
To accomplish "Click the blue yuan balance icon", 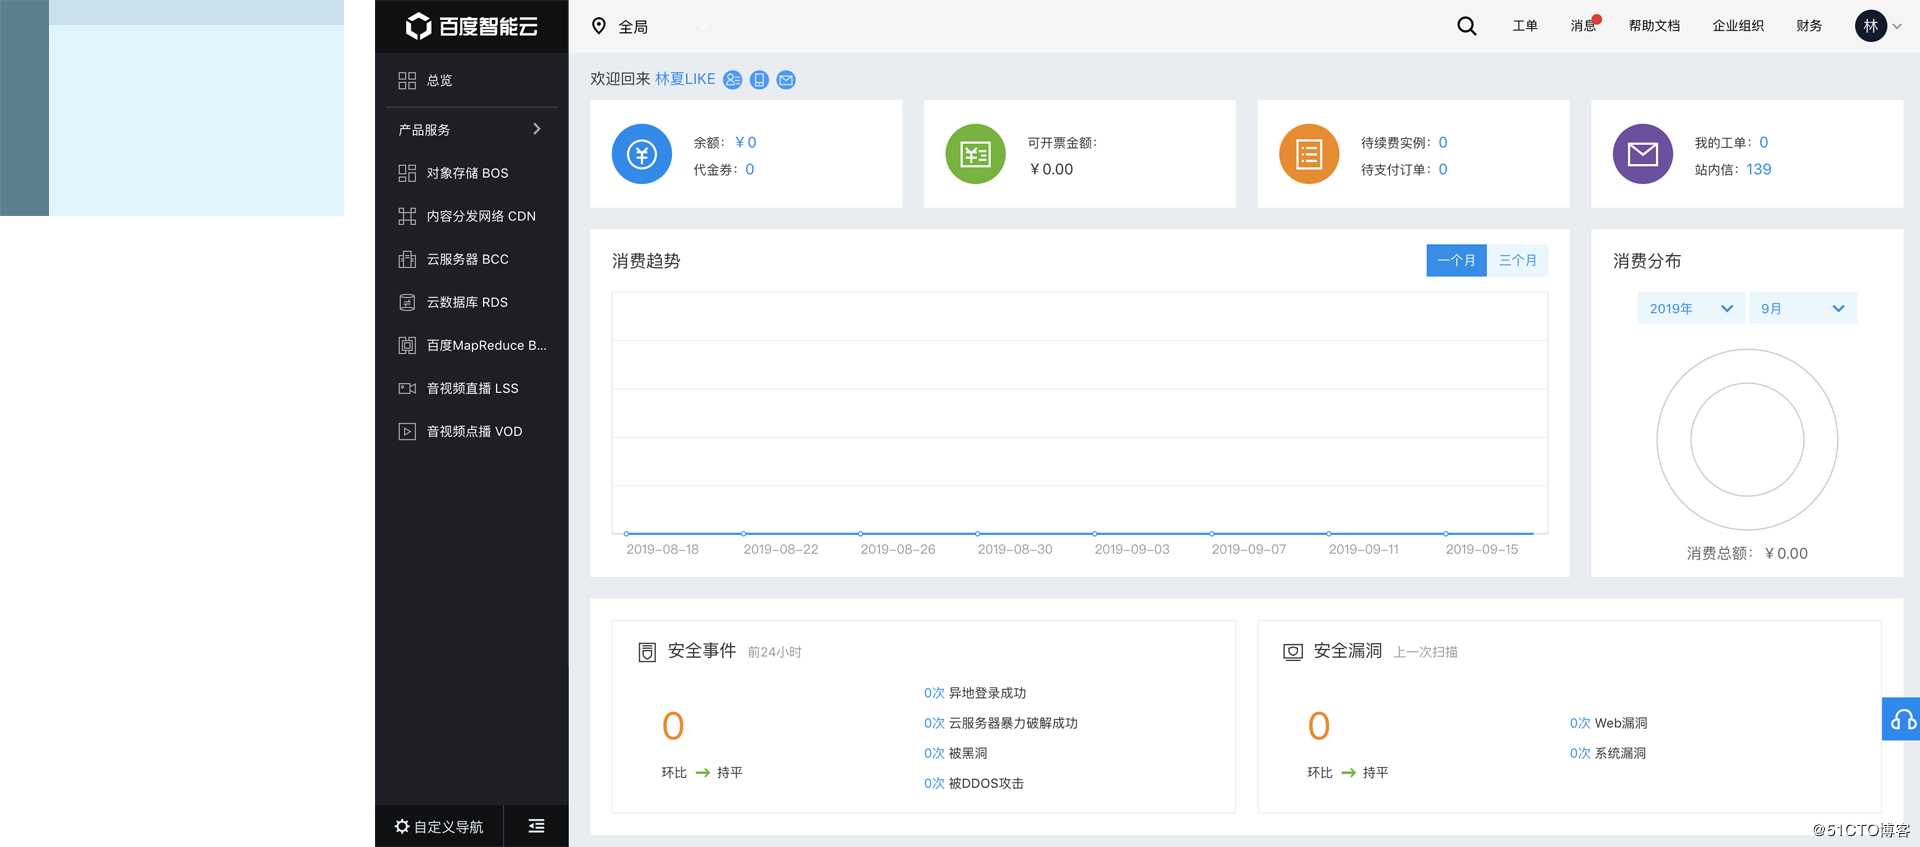I will pyautogui.click(x=642, y=154).
